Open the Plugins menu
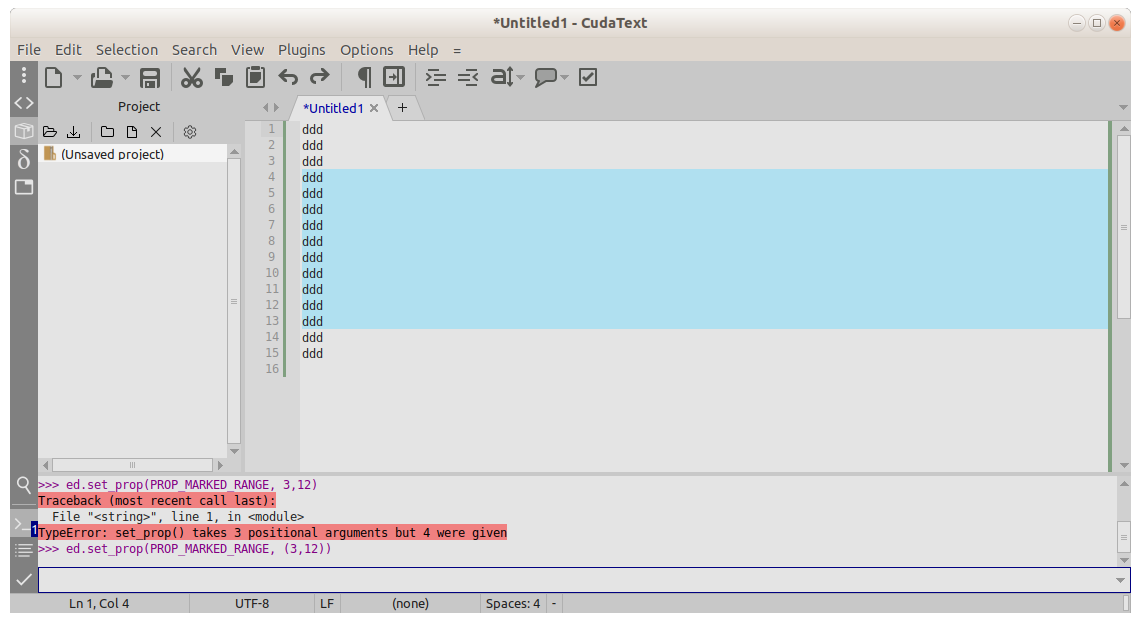This screenshot has width=1141, height=623. coord(301,50)
